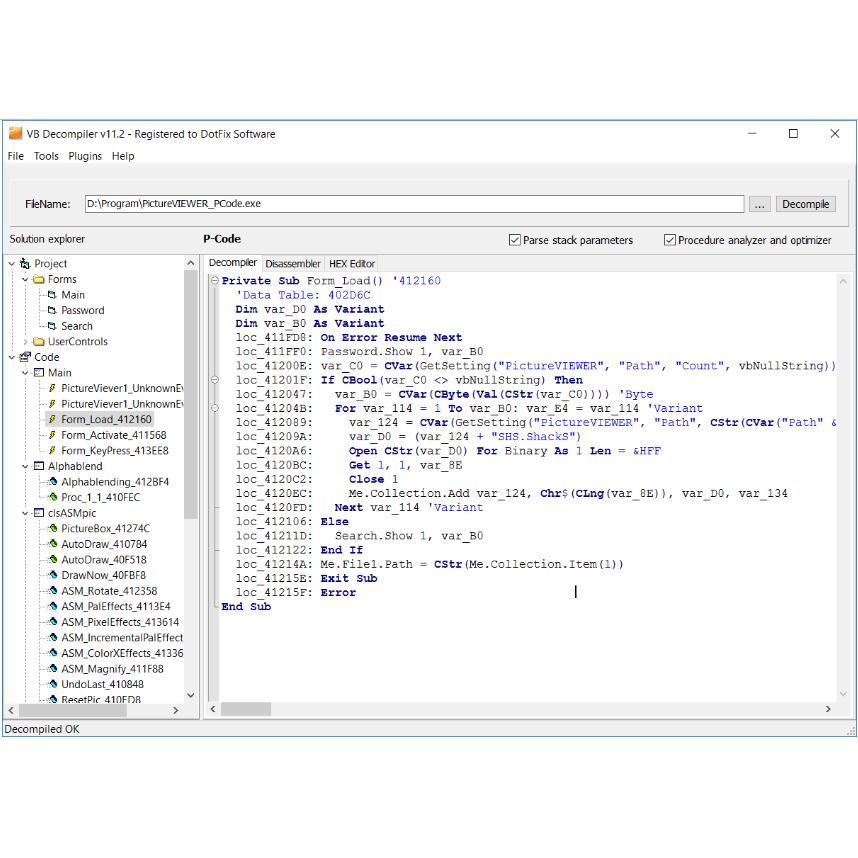Image resolution: width=858 pixels, height=858 pixels.
Task: Click the Form_Activate_411568 event icon
Action: click(52, 435)
